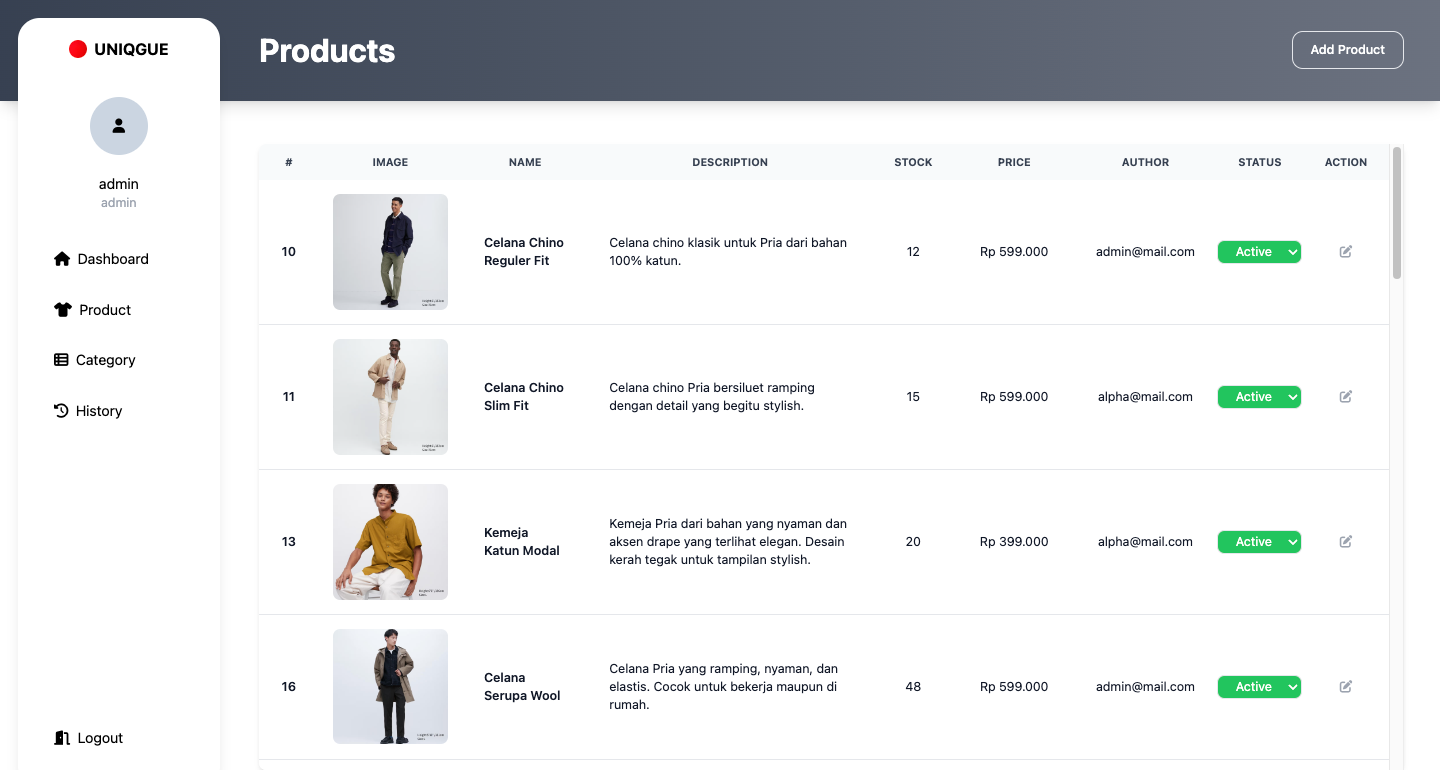The width and height of the screenshot is (1440, 770).
Task: Select product name Celana Chino Slim Fit
Action: tap(524, 397)
